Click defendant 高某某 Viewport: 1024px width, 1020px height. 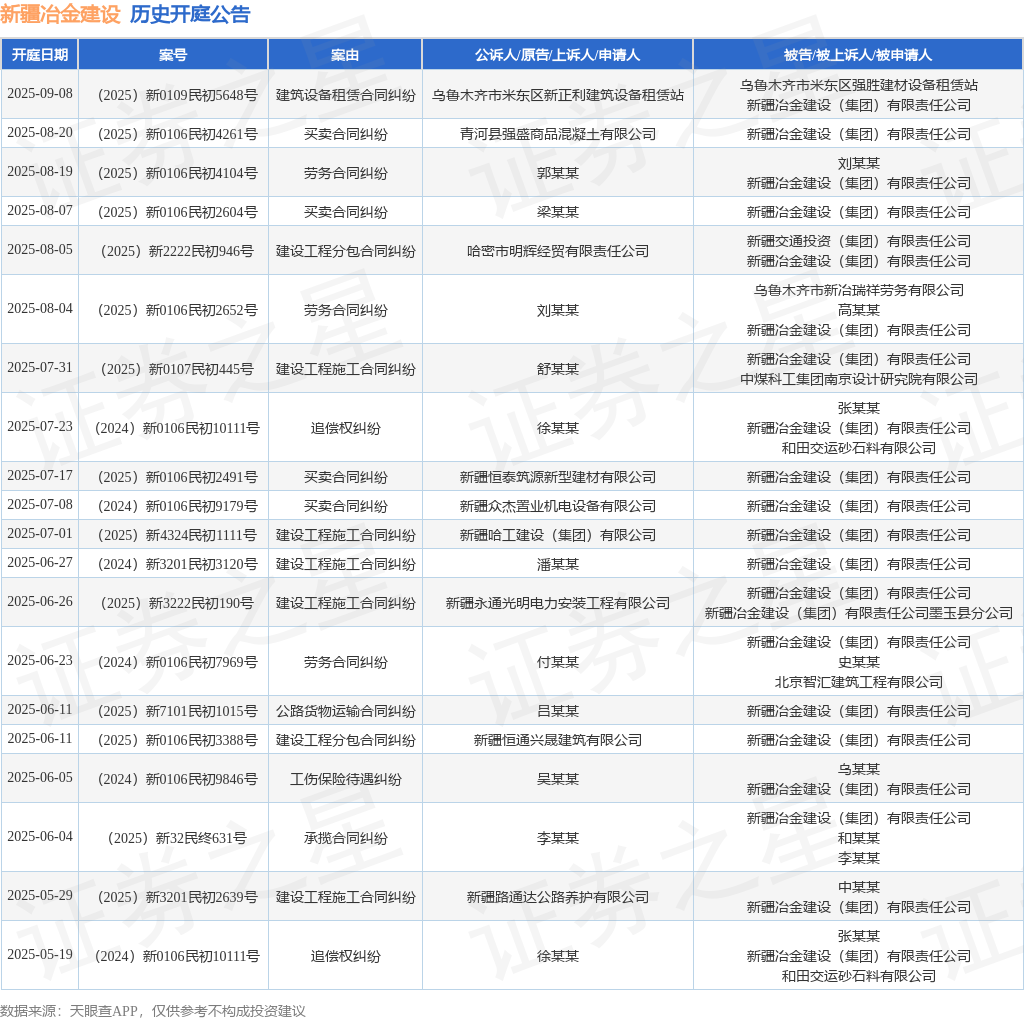[x=859, y=311]
